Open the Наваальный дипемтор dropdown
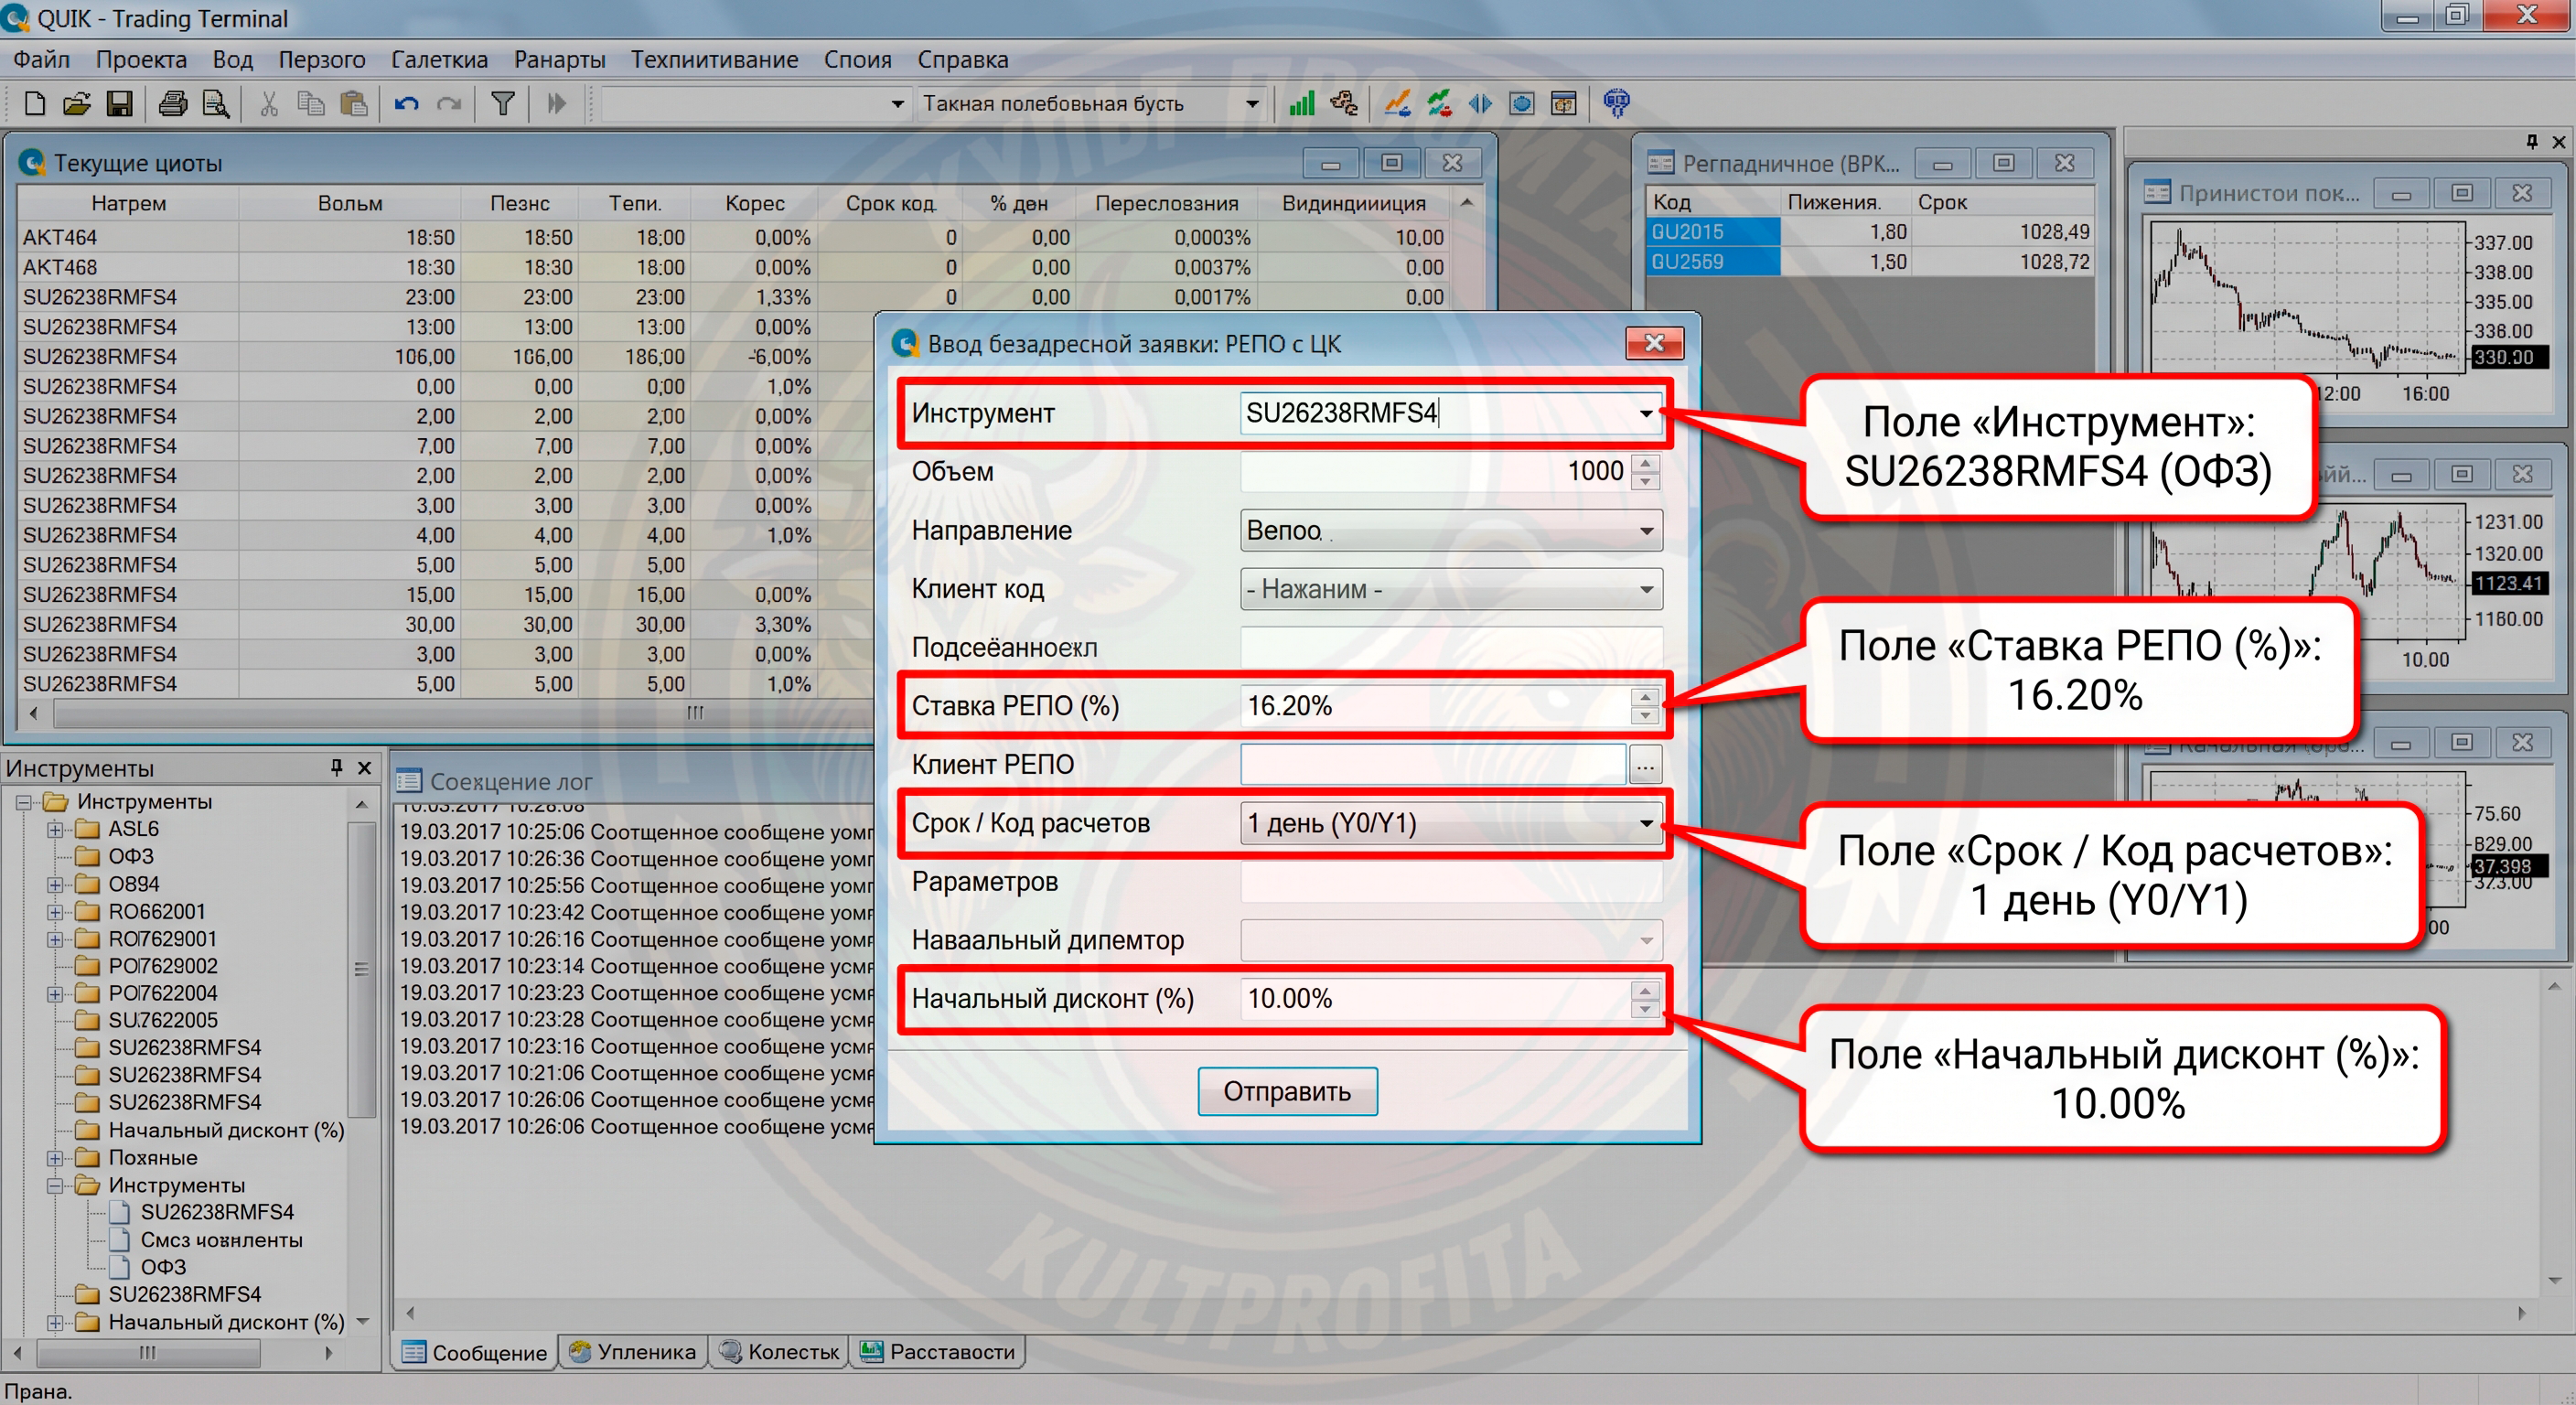The image size is (2576, 1405). point(1646,940)
